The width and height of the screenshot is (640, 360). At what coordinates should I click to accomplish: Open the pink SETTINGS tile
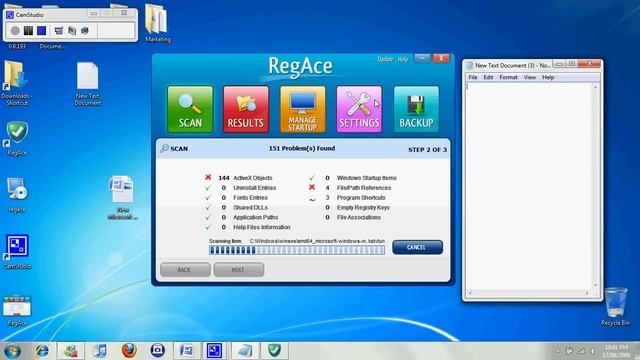[x=359, y=109]
